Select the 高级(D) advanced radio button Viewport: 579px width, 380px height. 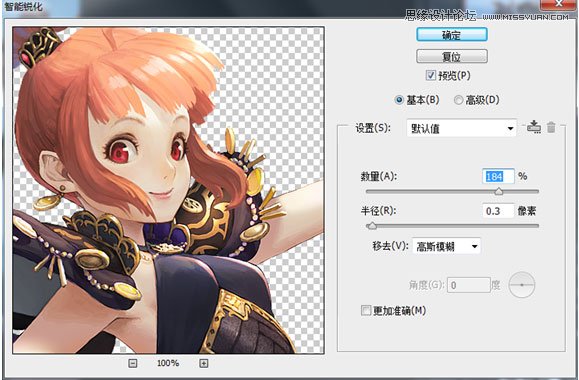coord(458,100)
